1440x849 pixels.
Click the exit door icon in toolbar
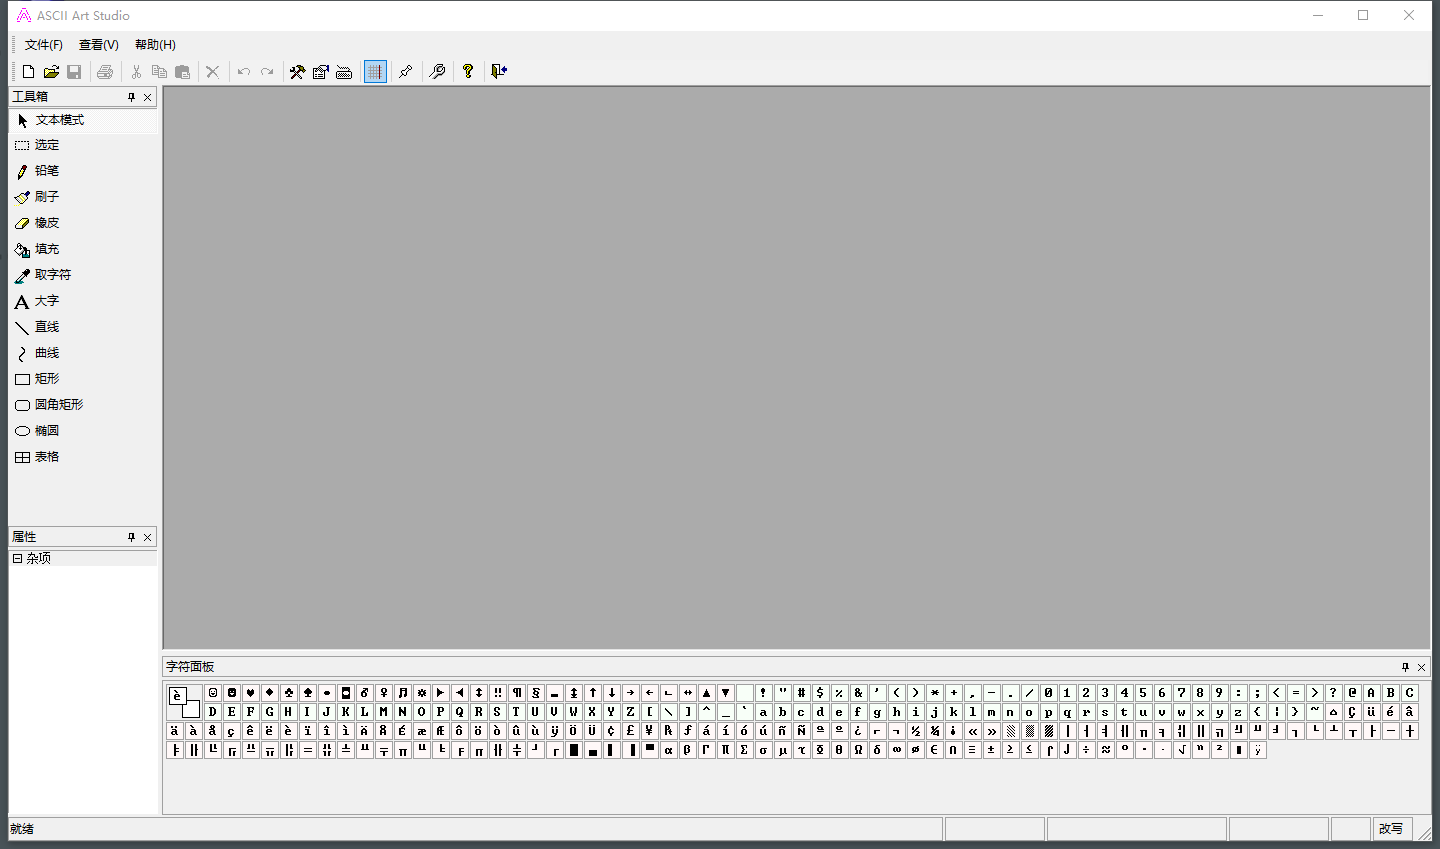click(499, 72)
